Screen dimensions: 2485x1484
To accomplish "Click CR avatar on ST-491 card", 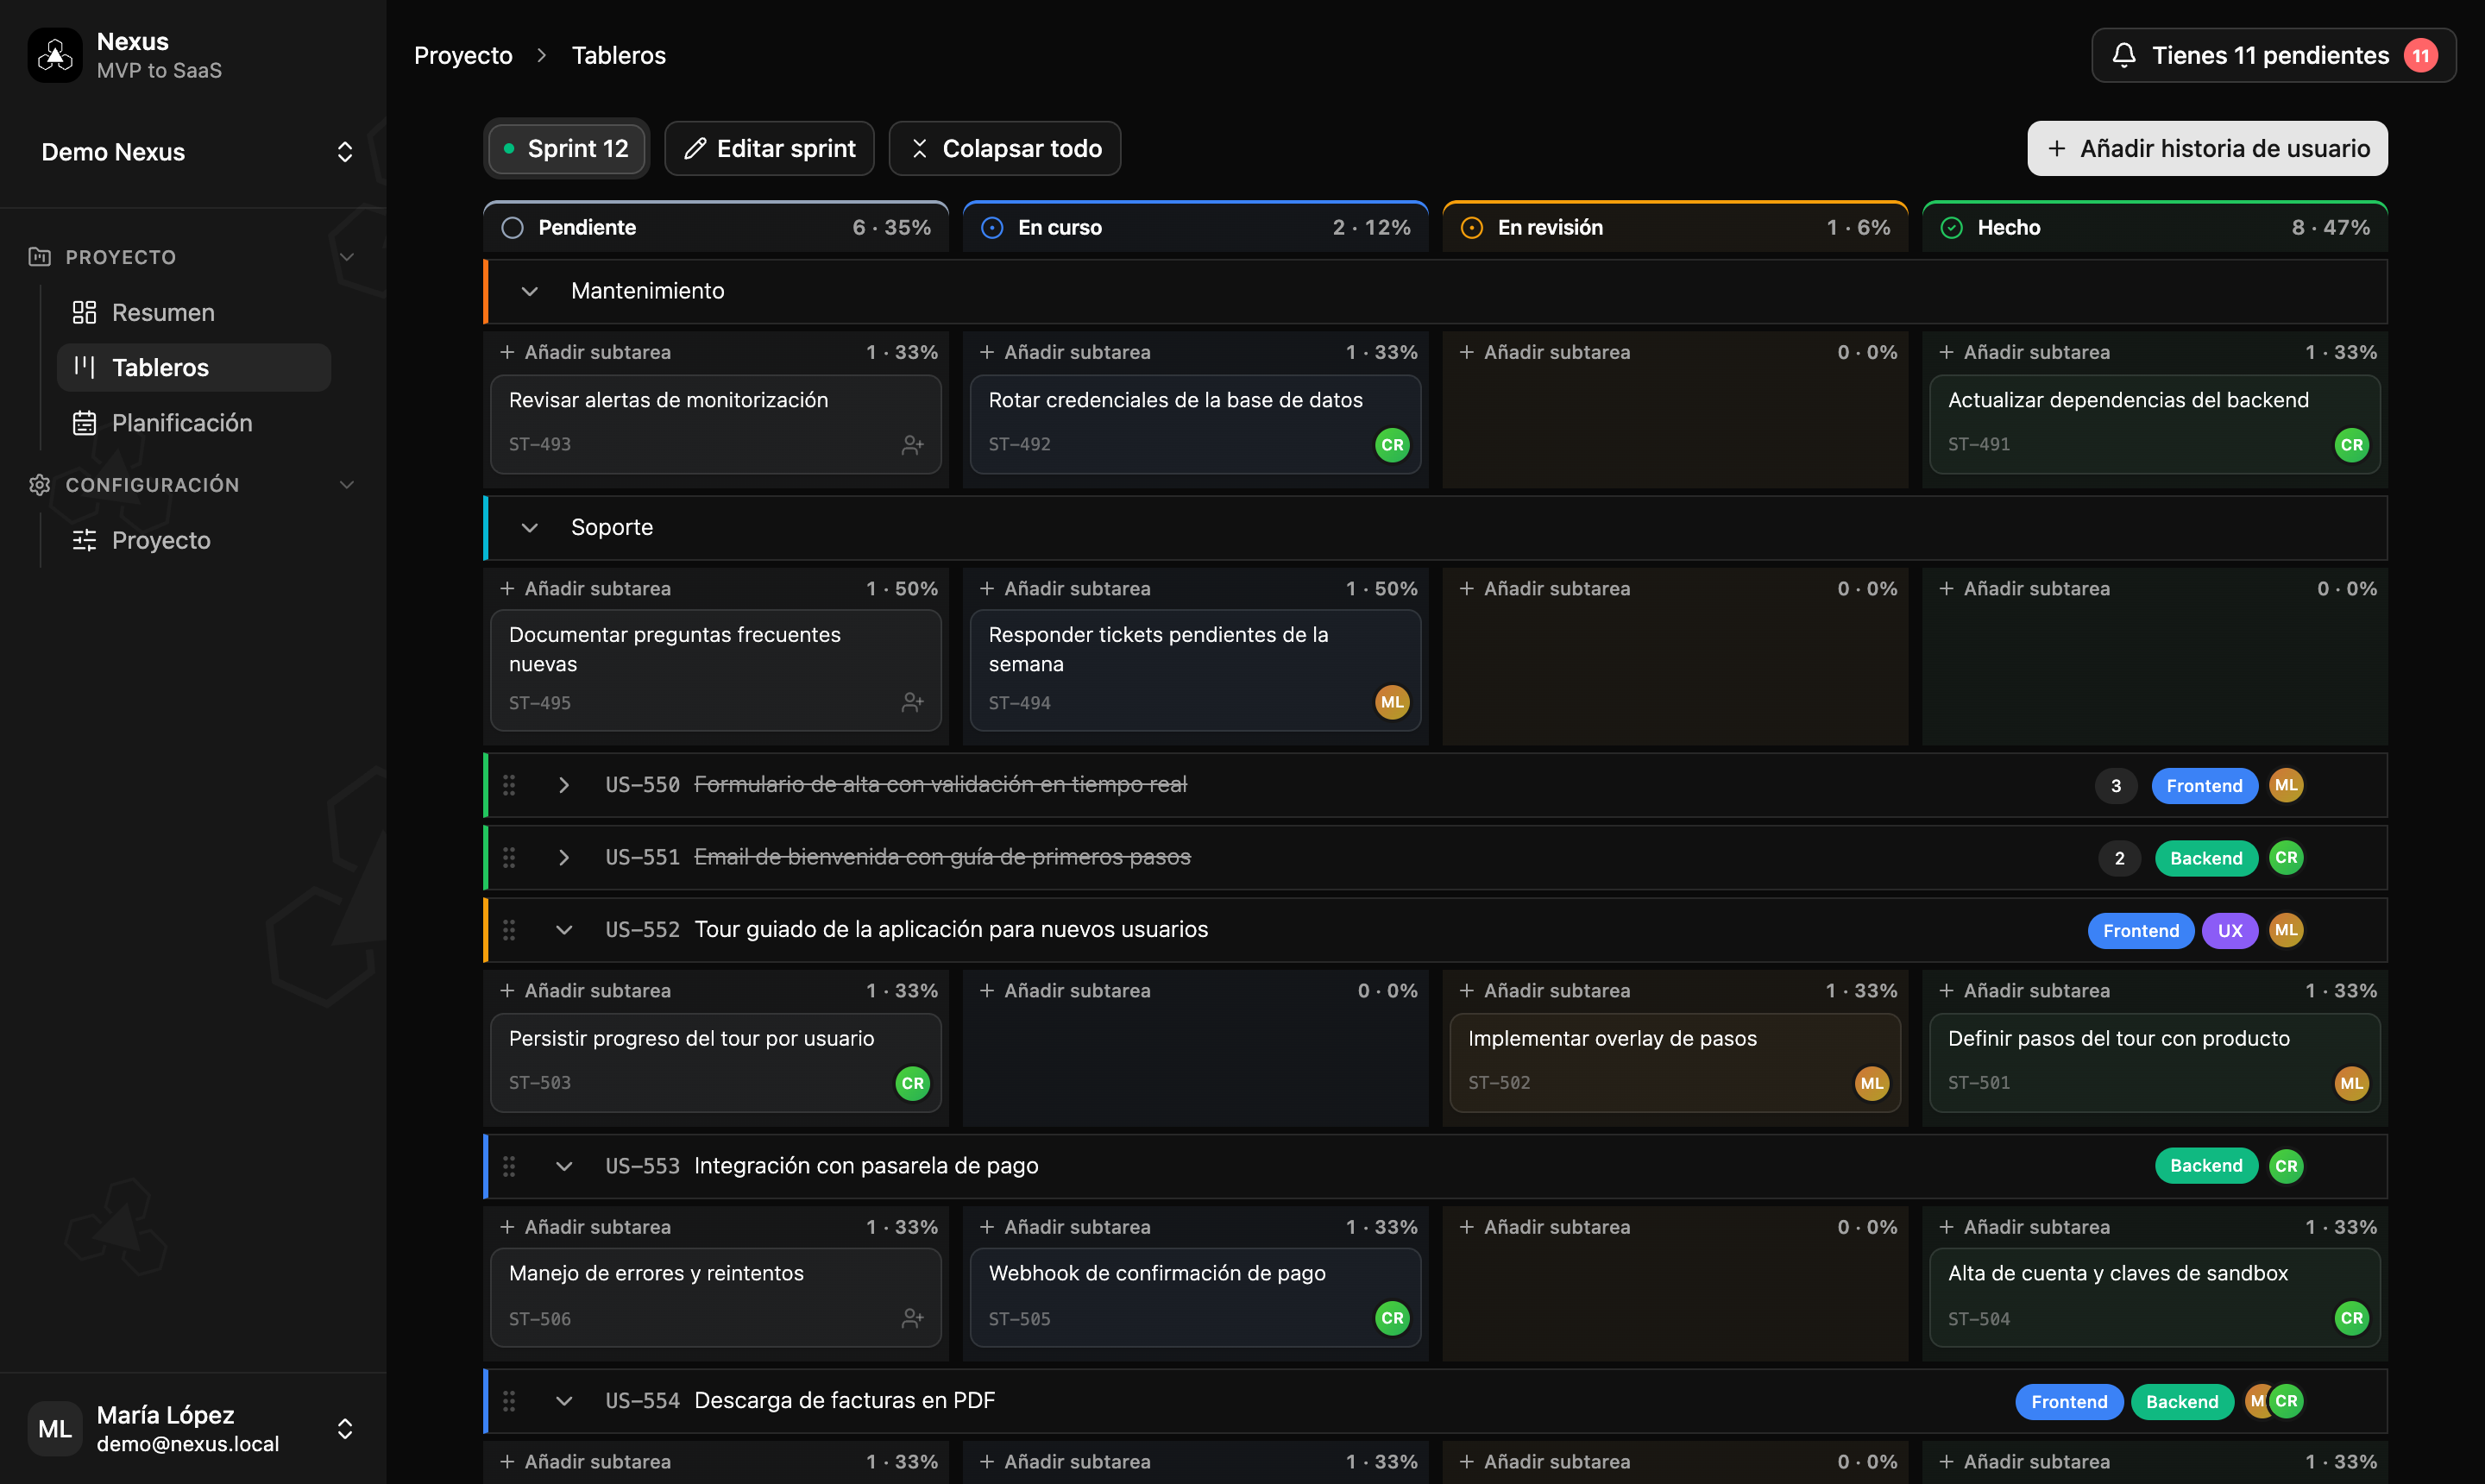I will (2351, 445).
